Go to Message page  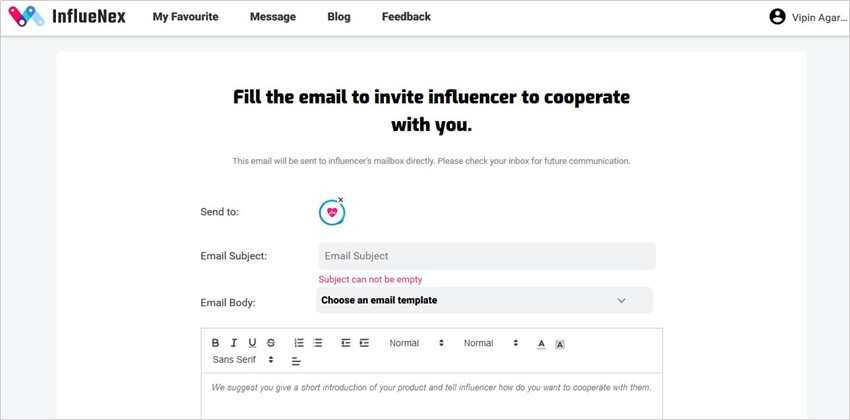(273, 17)
